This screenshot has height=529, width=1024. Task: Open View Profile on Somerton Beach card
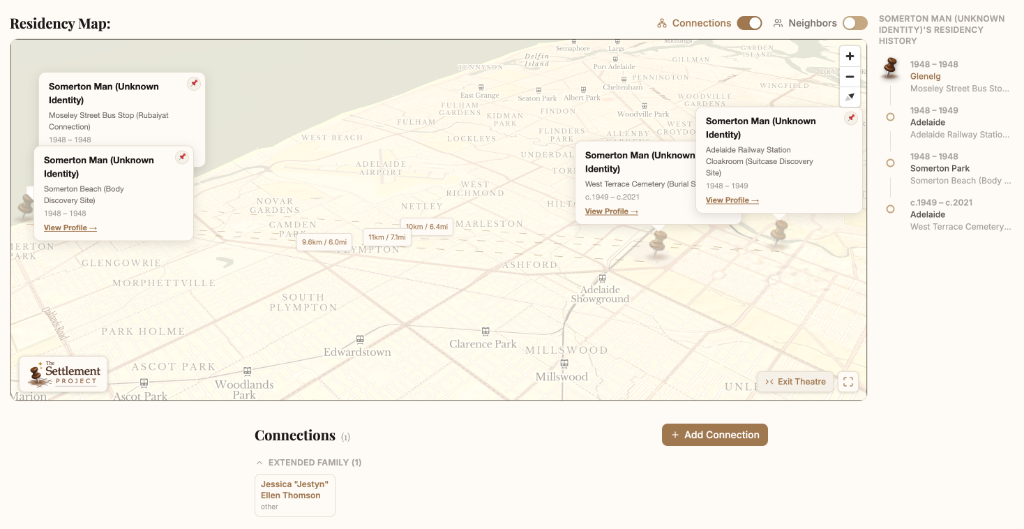point(70,228)
